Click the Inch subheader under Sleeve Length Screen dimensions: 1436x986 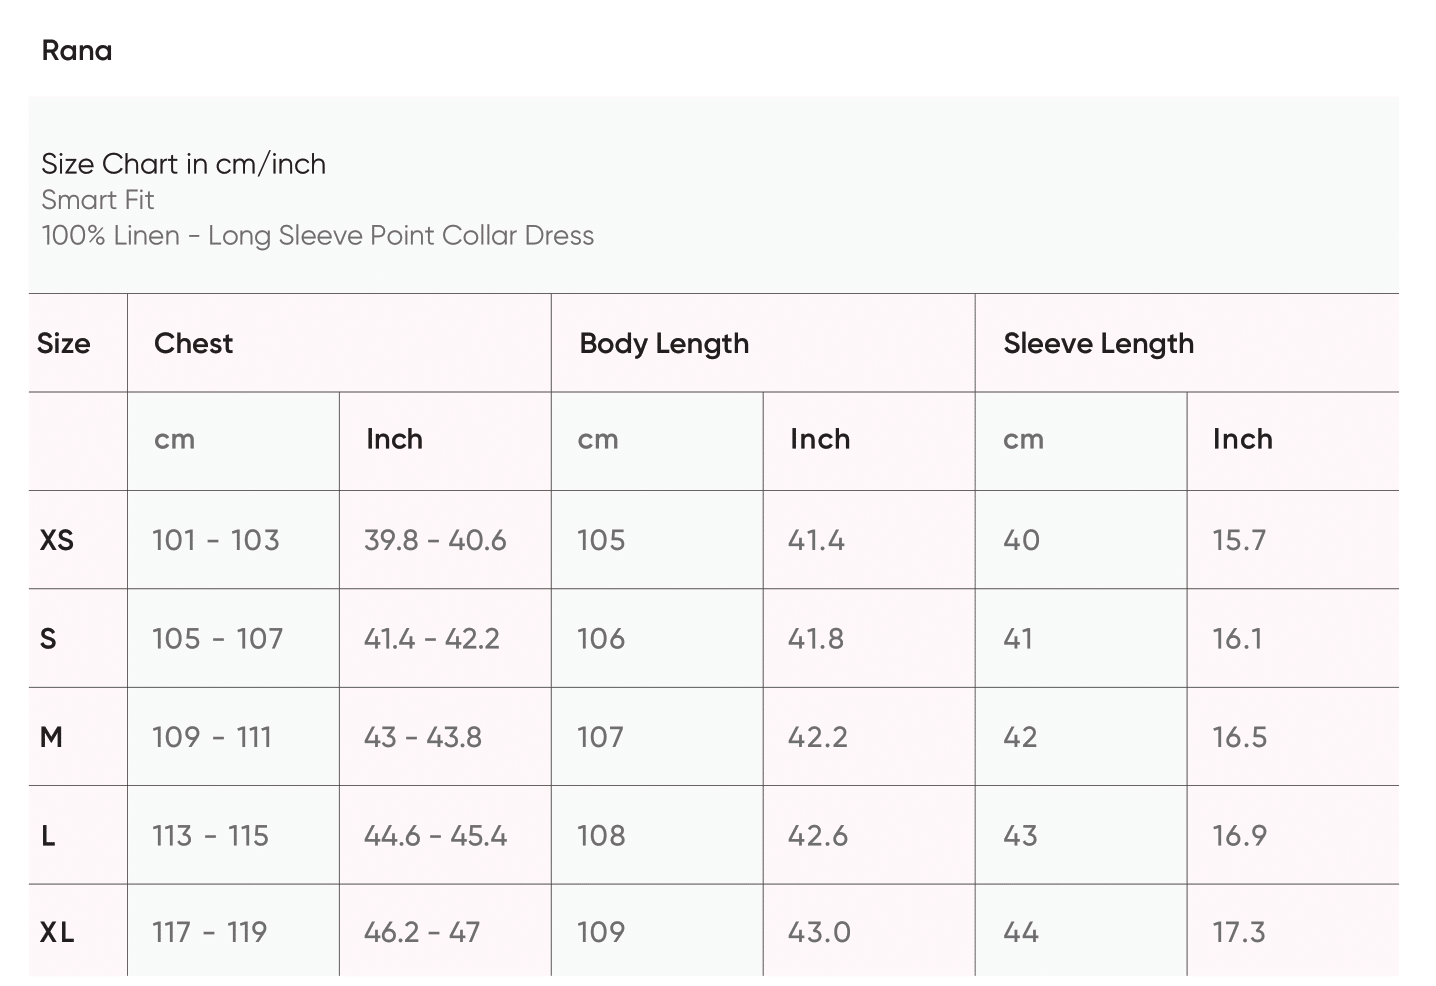(x=1242, y=439)
